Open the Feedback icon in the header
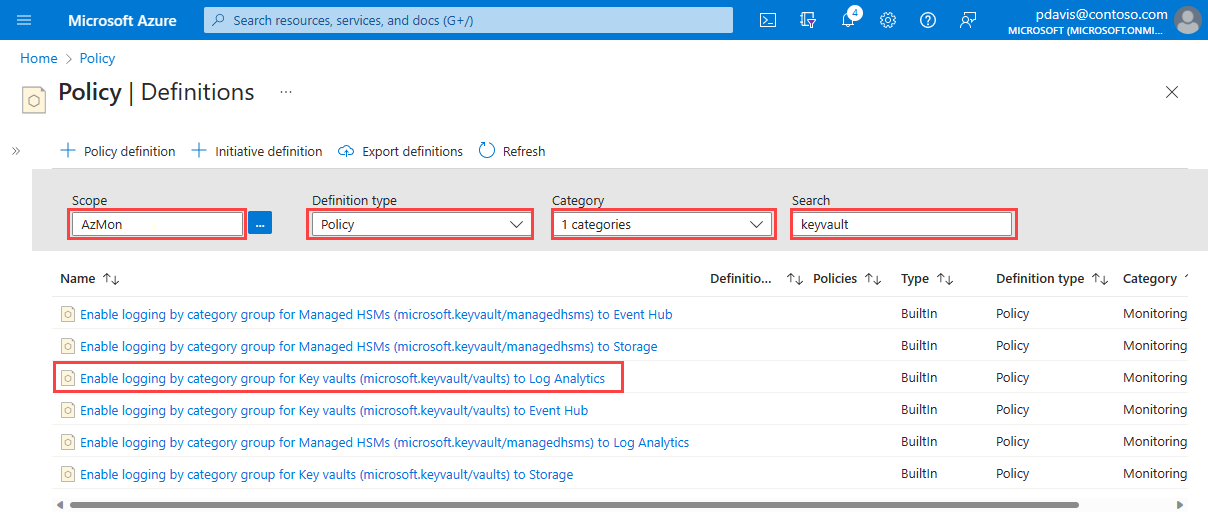 [x=967, y=20]
